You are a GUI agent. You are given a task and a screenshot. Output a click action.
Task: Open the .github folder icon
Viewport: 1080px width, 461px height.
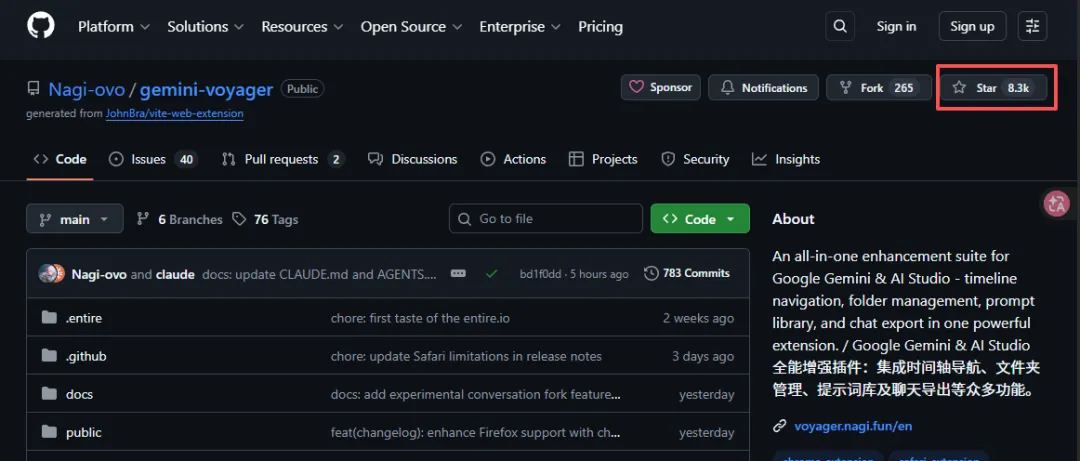pyautogui.click(x=49, y=356)
